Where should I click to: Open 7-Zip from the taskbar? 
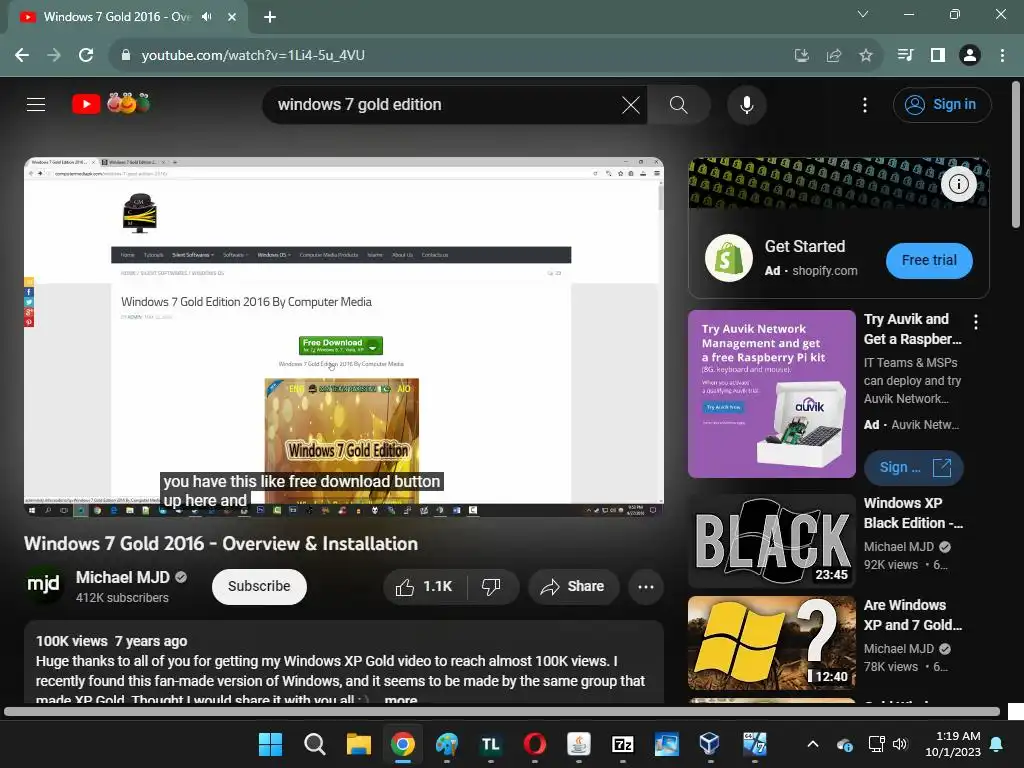point(622,744)
